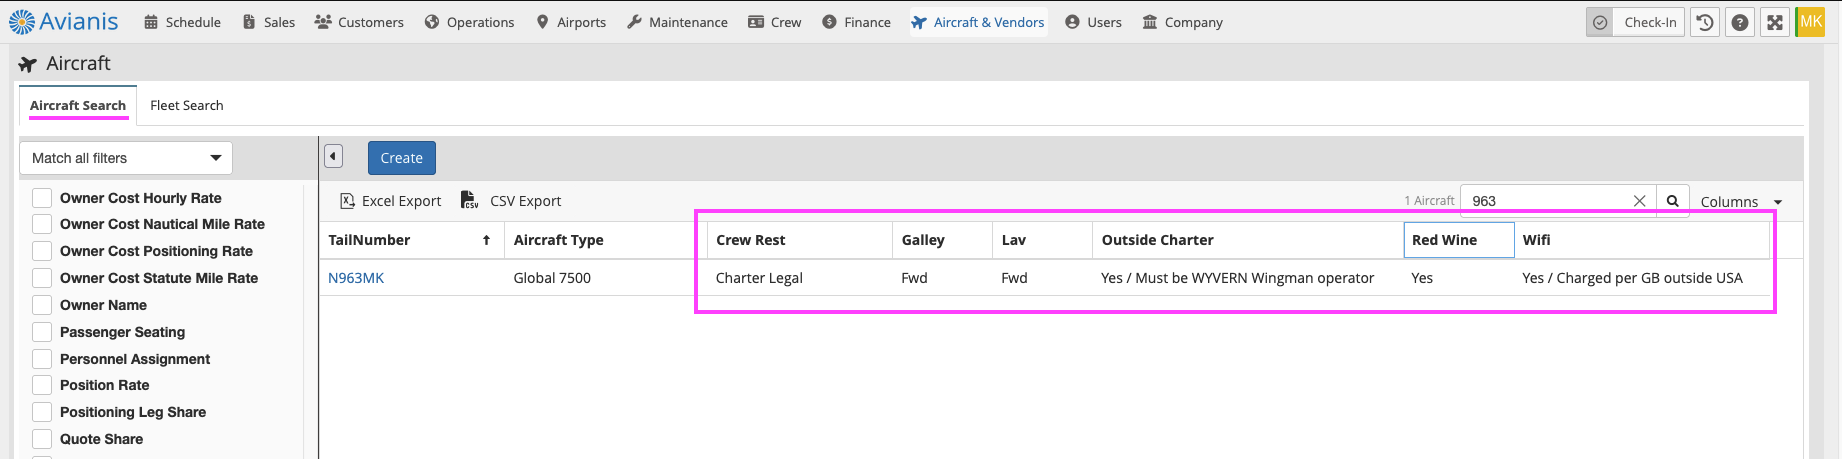1842x459 pixels.
Task: Tick the Passenger Seating checkbox
Action: coord(42,332)
